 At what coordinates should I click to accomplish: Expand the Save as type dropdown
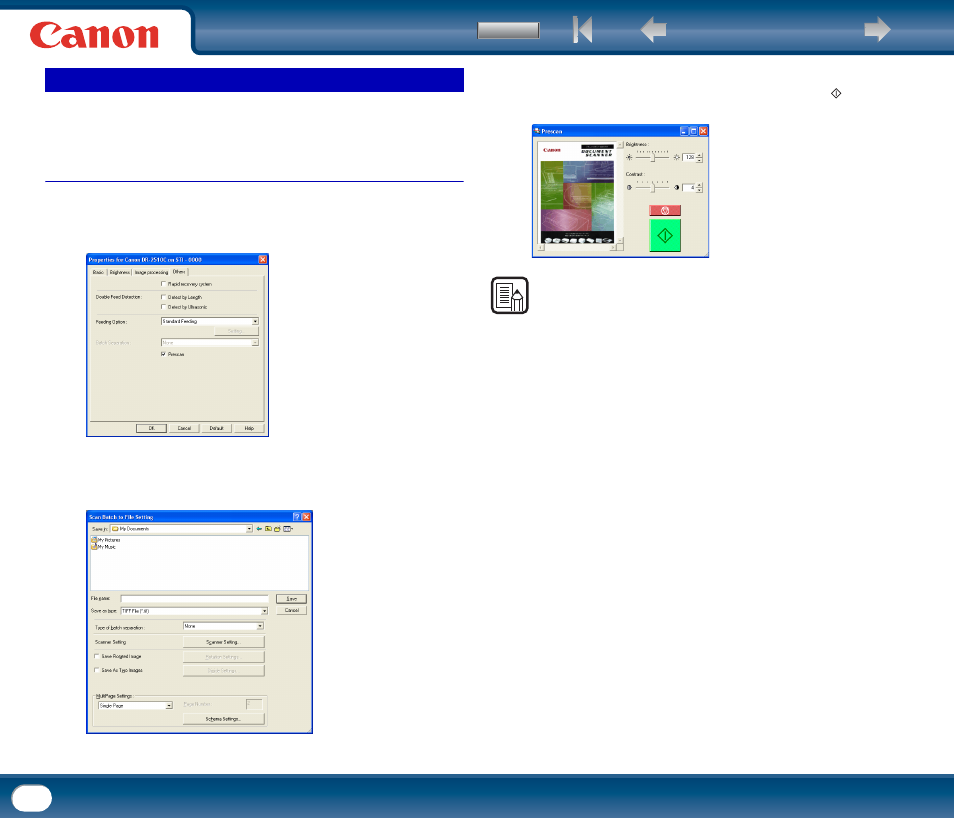click(194, 610)
